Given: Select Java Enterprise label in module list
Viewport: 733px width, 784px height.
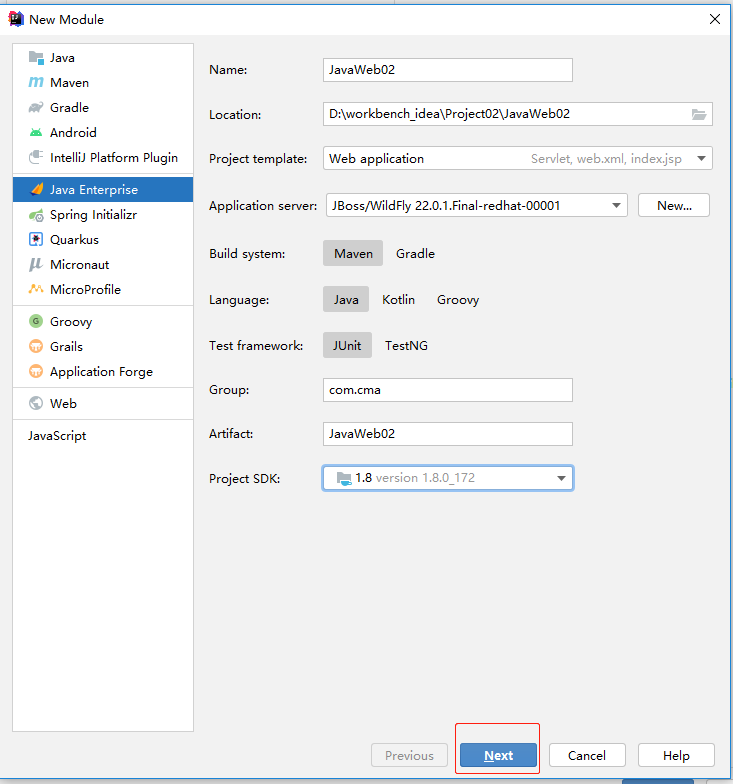Looking at the screenshot, I should (94, 190).
